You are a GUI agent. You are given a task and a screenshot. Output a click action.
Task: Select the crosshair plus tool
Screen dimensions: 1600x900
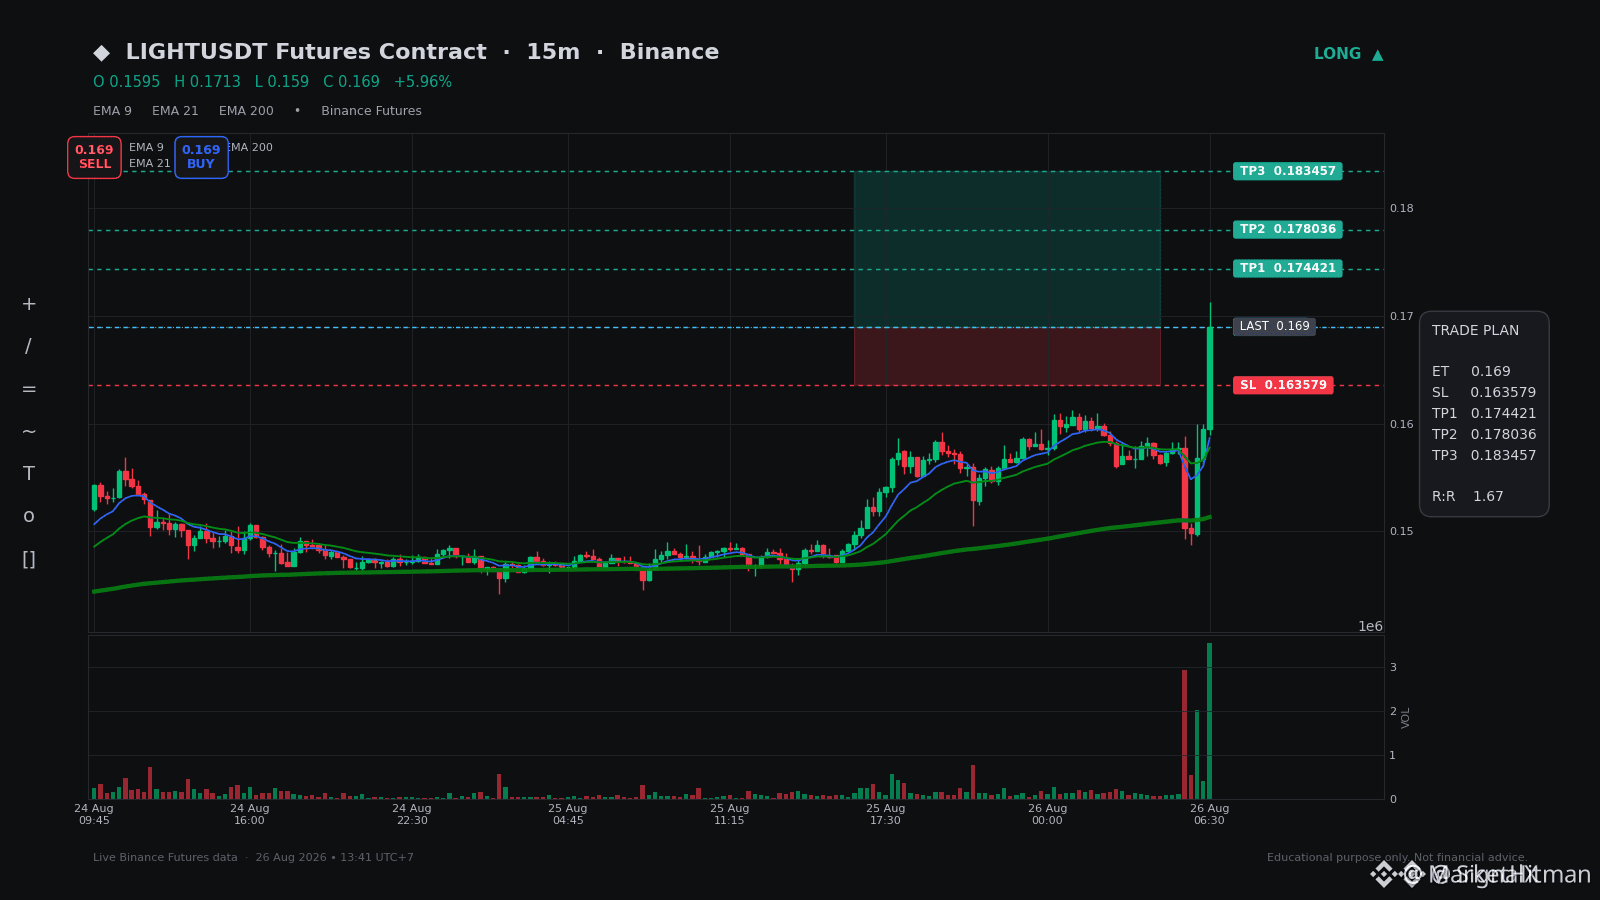(x=29, y=304)
